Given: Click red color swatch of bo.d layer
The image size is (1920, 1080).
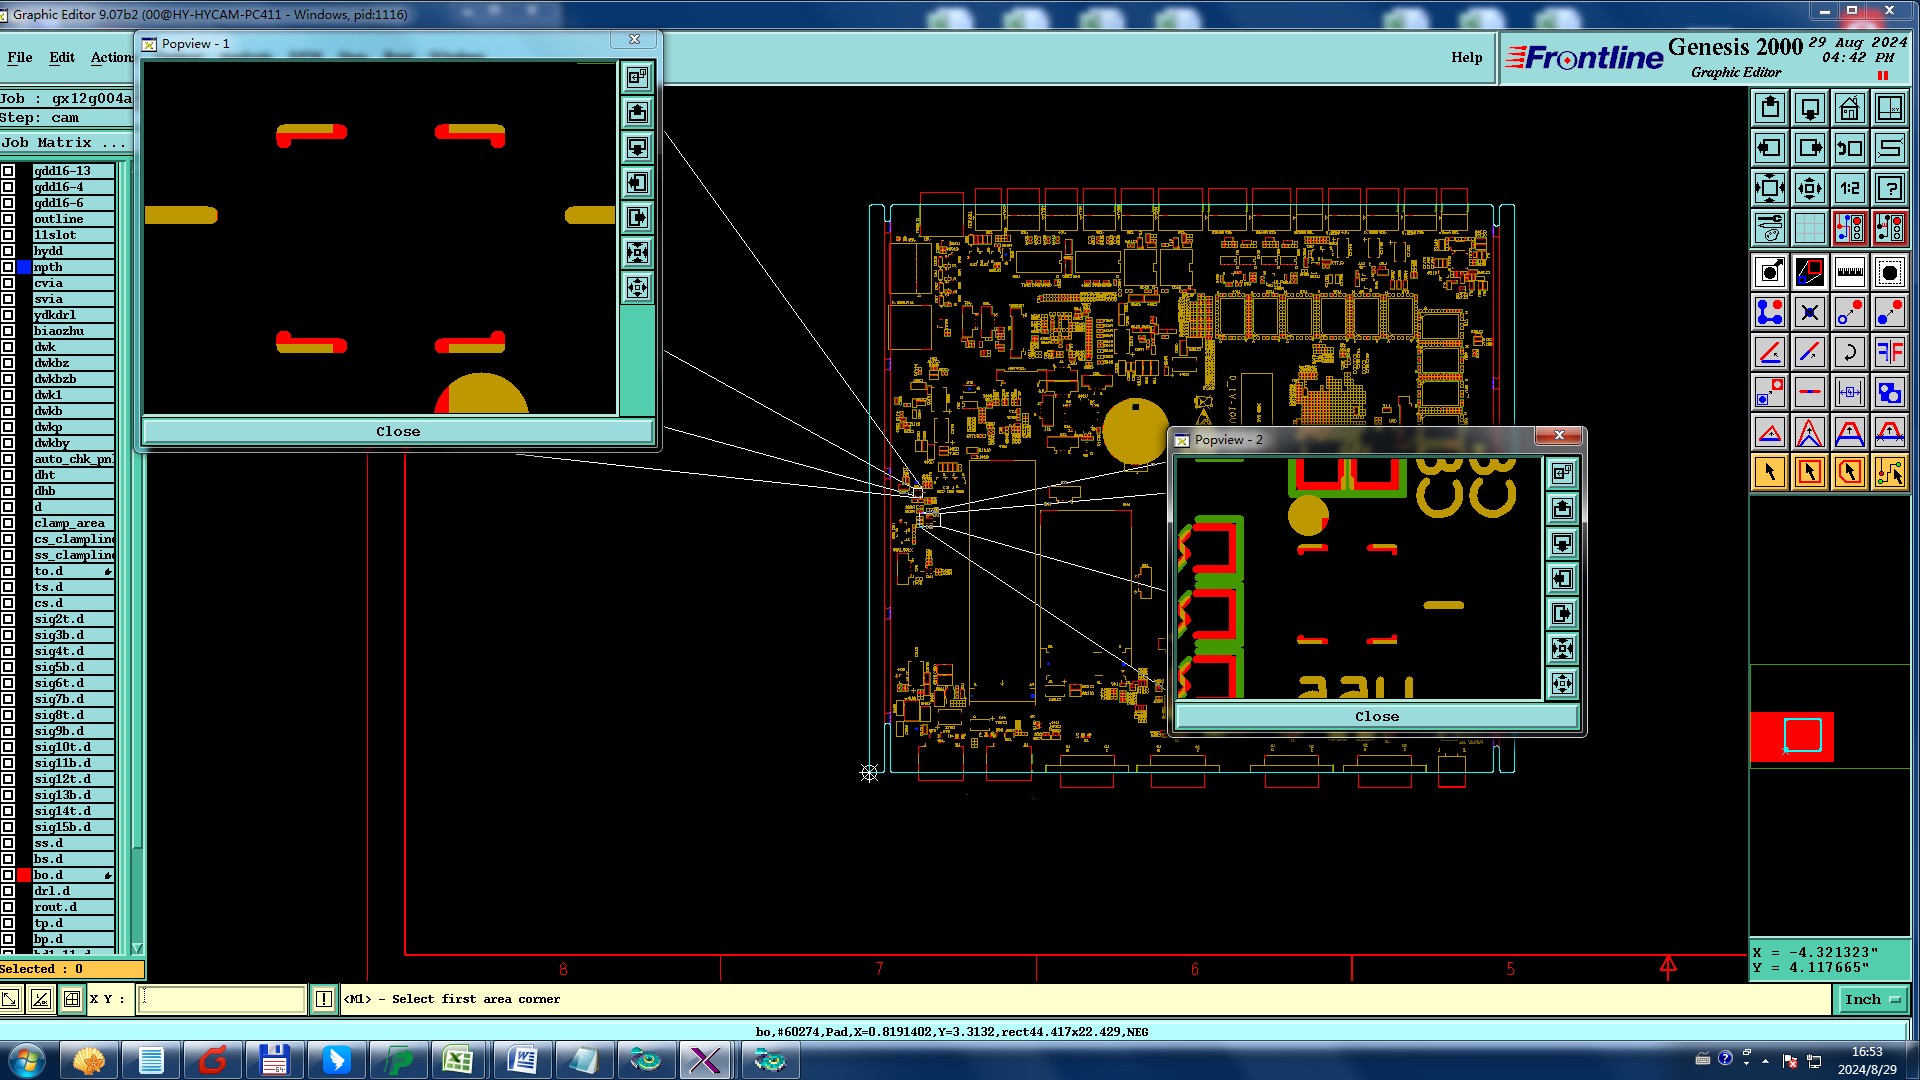Looking at the screenshot, I should (x=24, y=875).
